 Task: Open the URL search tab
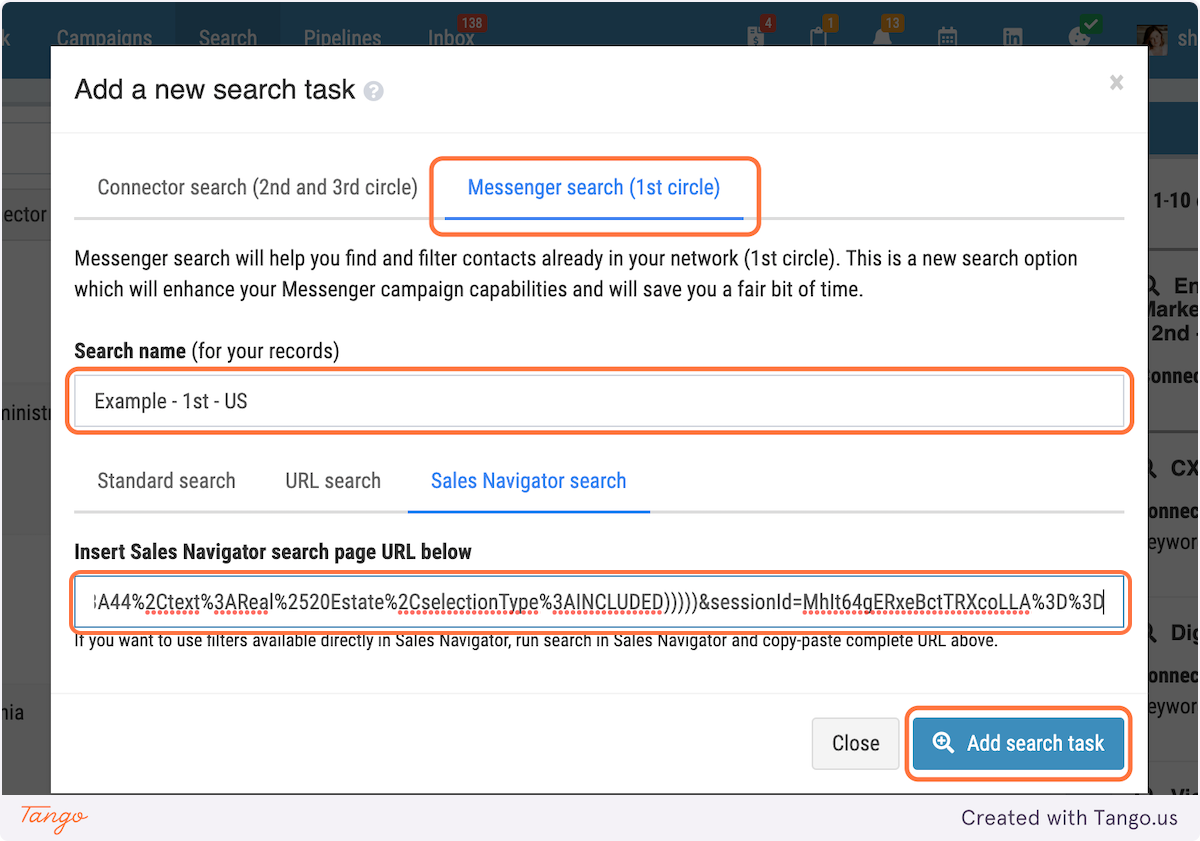point(333,481)
